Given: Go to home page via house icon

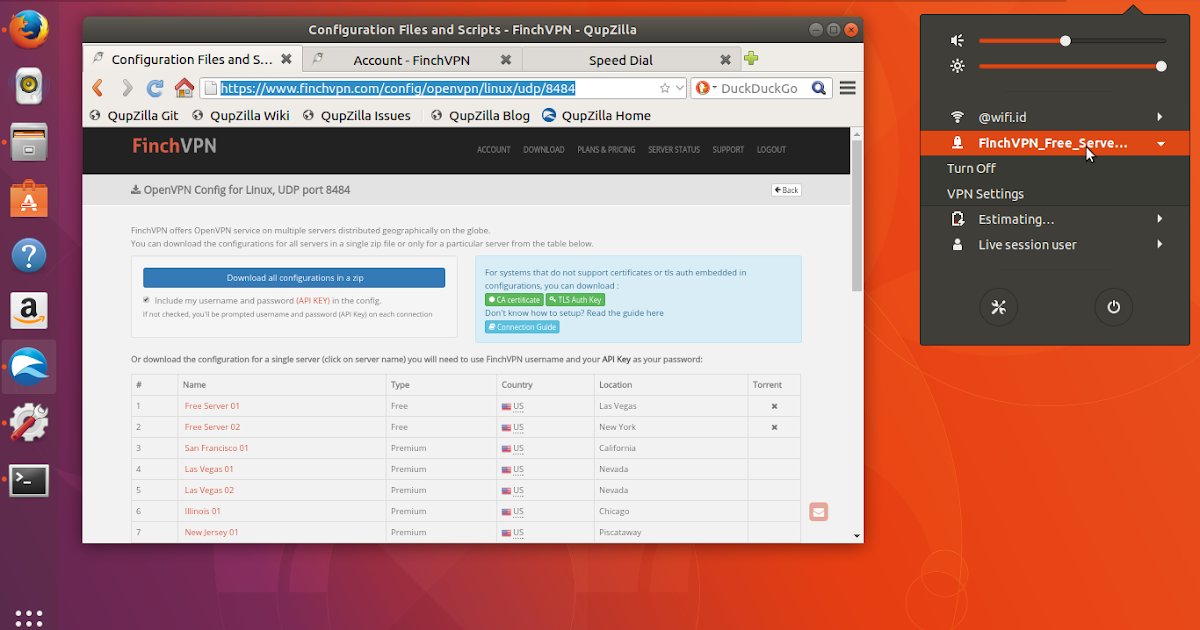Looking at the screenshot, I should coord(184,88).
